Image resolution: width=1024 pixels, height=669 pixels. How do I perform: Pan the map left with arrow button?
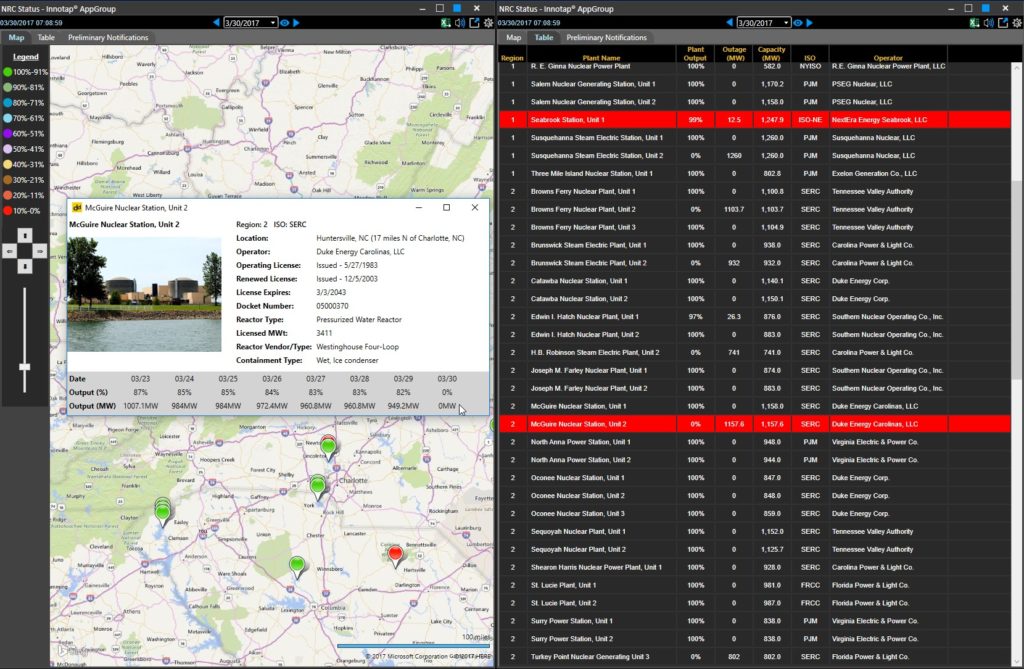coord(10,250)
